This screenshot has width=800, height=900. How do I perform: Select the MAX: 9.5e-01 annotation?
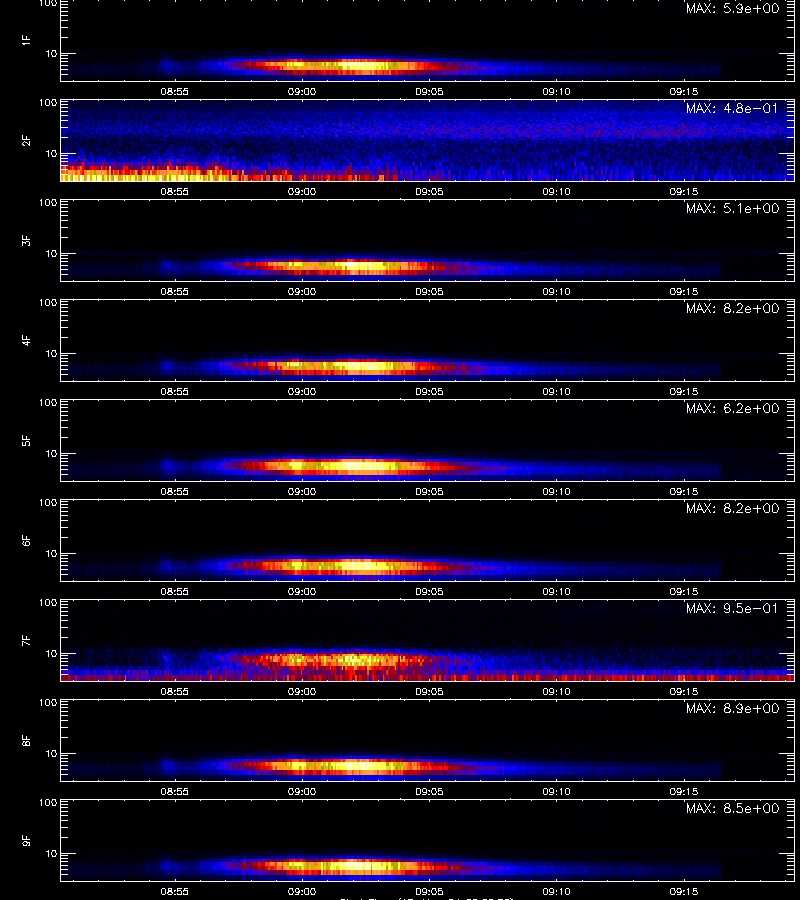[732, 608]
